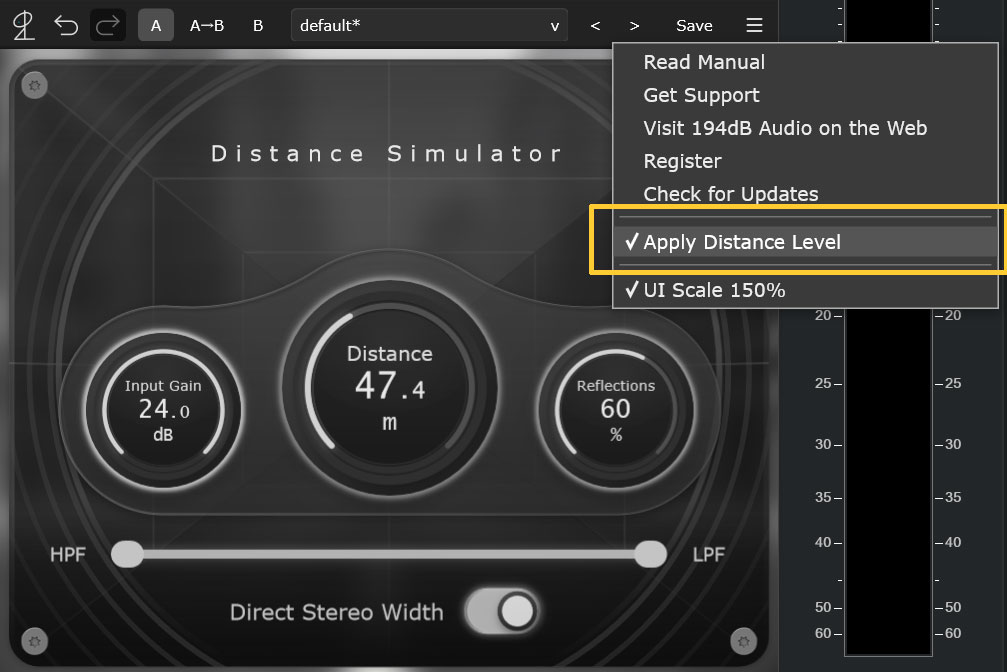Save the current preset
This screenshot has height=672, width=1007.
(694, 26)
